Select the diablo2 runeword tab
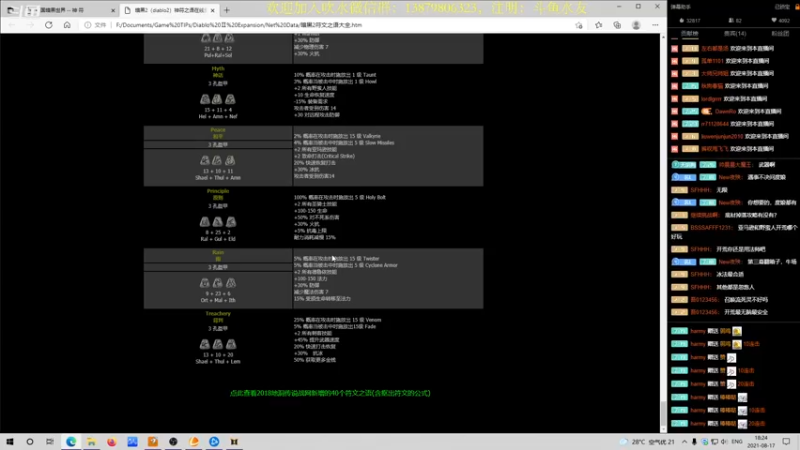This screenshot has width=800, height=450. point(169,10)
